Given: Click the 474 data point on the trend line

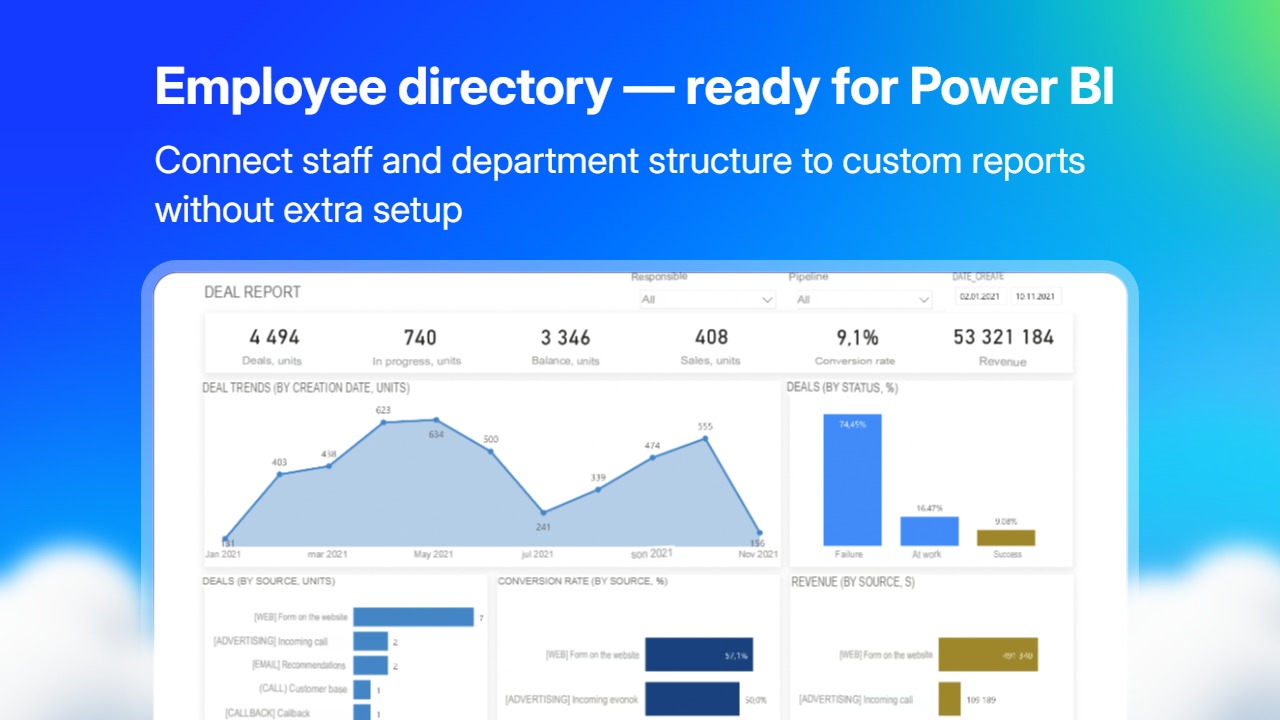Looking at the screenshot, I should [652, 458].
